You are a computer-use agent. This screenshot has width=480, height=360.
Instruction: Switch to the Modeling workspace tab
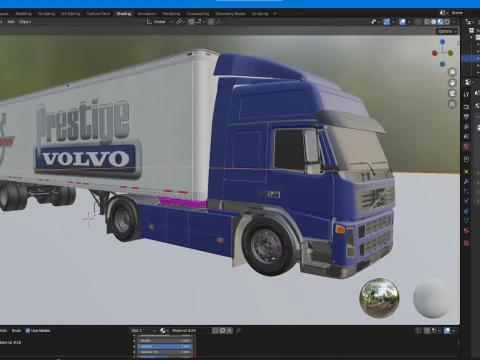24,14
